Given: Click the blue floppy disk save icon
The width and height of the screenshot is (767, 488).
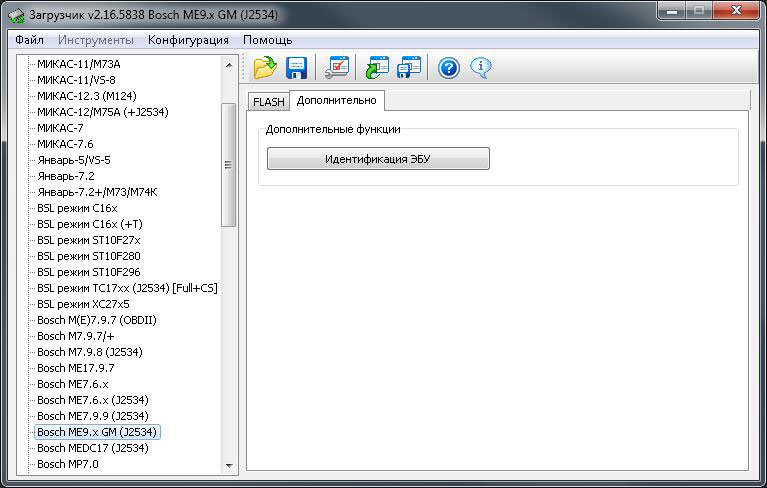Looking at the screenshot, I should (x=296, y=68).
